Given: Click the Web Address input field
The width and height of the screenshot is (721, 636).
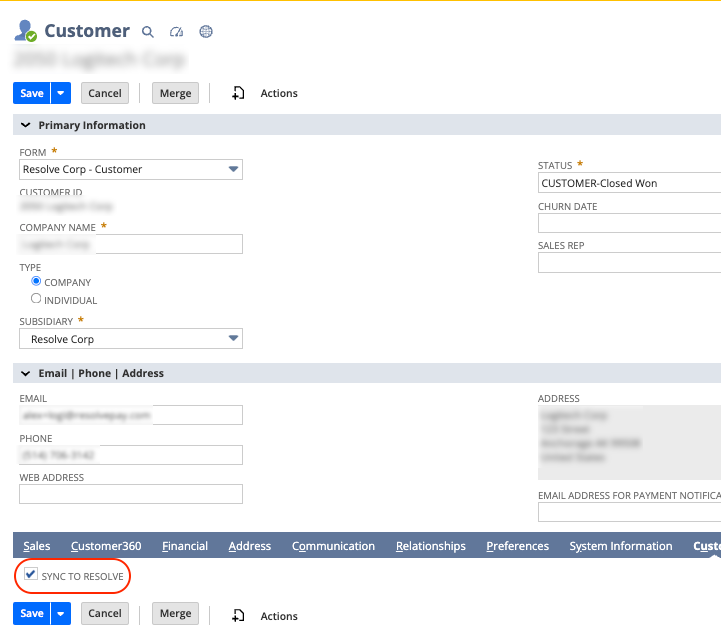Looking at the screenshot, I should pos(131,494).
